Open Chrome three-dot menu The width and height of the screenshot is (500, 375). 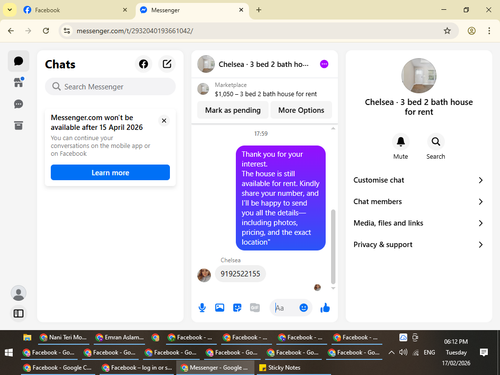pos(489,31)
